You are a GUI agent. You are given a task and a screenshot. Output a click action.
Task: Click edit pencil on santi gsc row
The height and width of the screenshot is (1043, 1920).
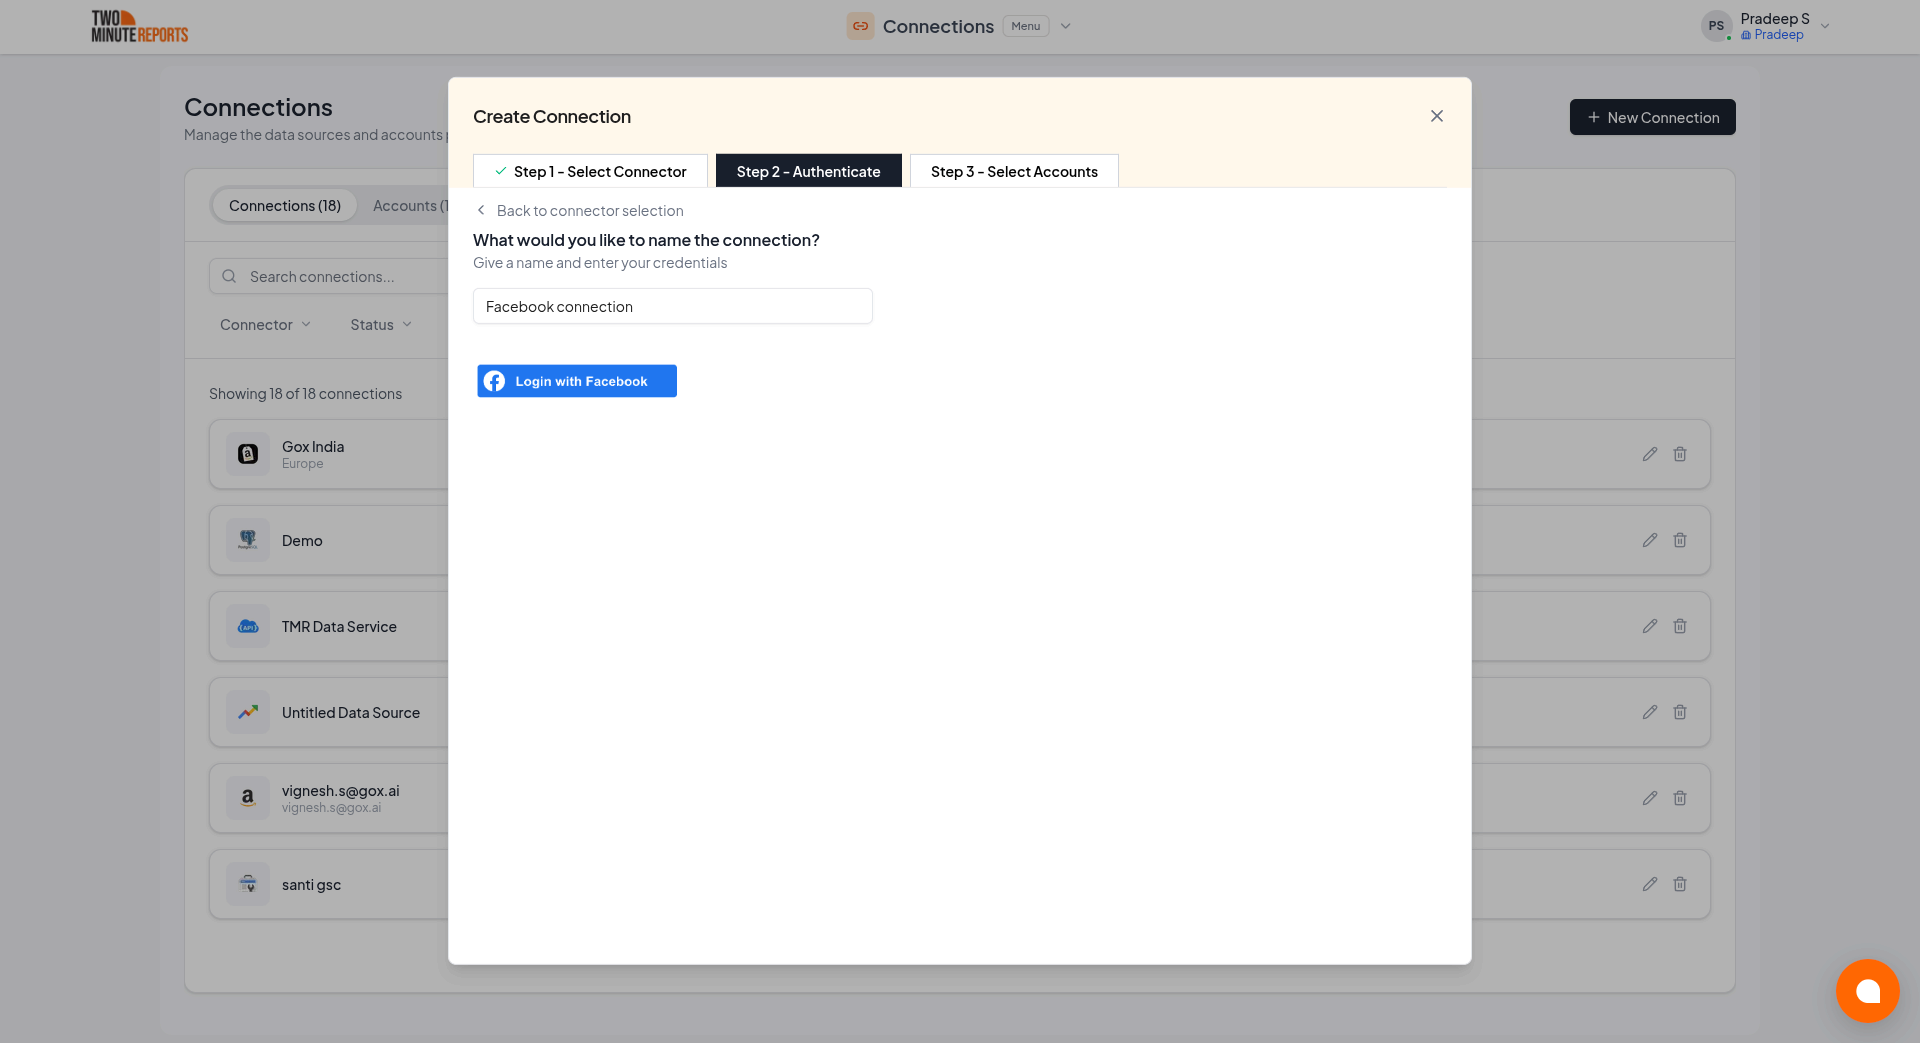tap(1649, 884)
